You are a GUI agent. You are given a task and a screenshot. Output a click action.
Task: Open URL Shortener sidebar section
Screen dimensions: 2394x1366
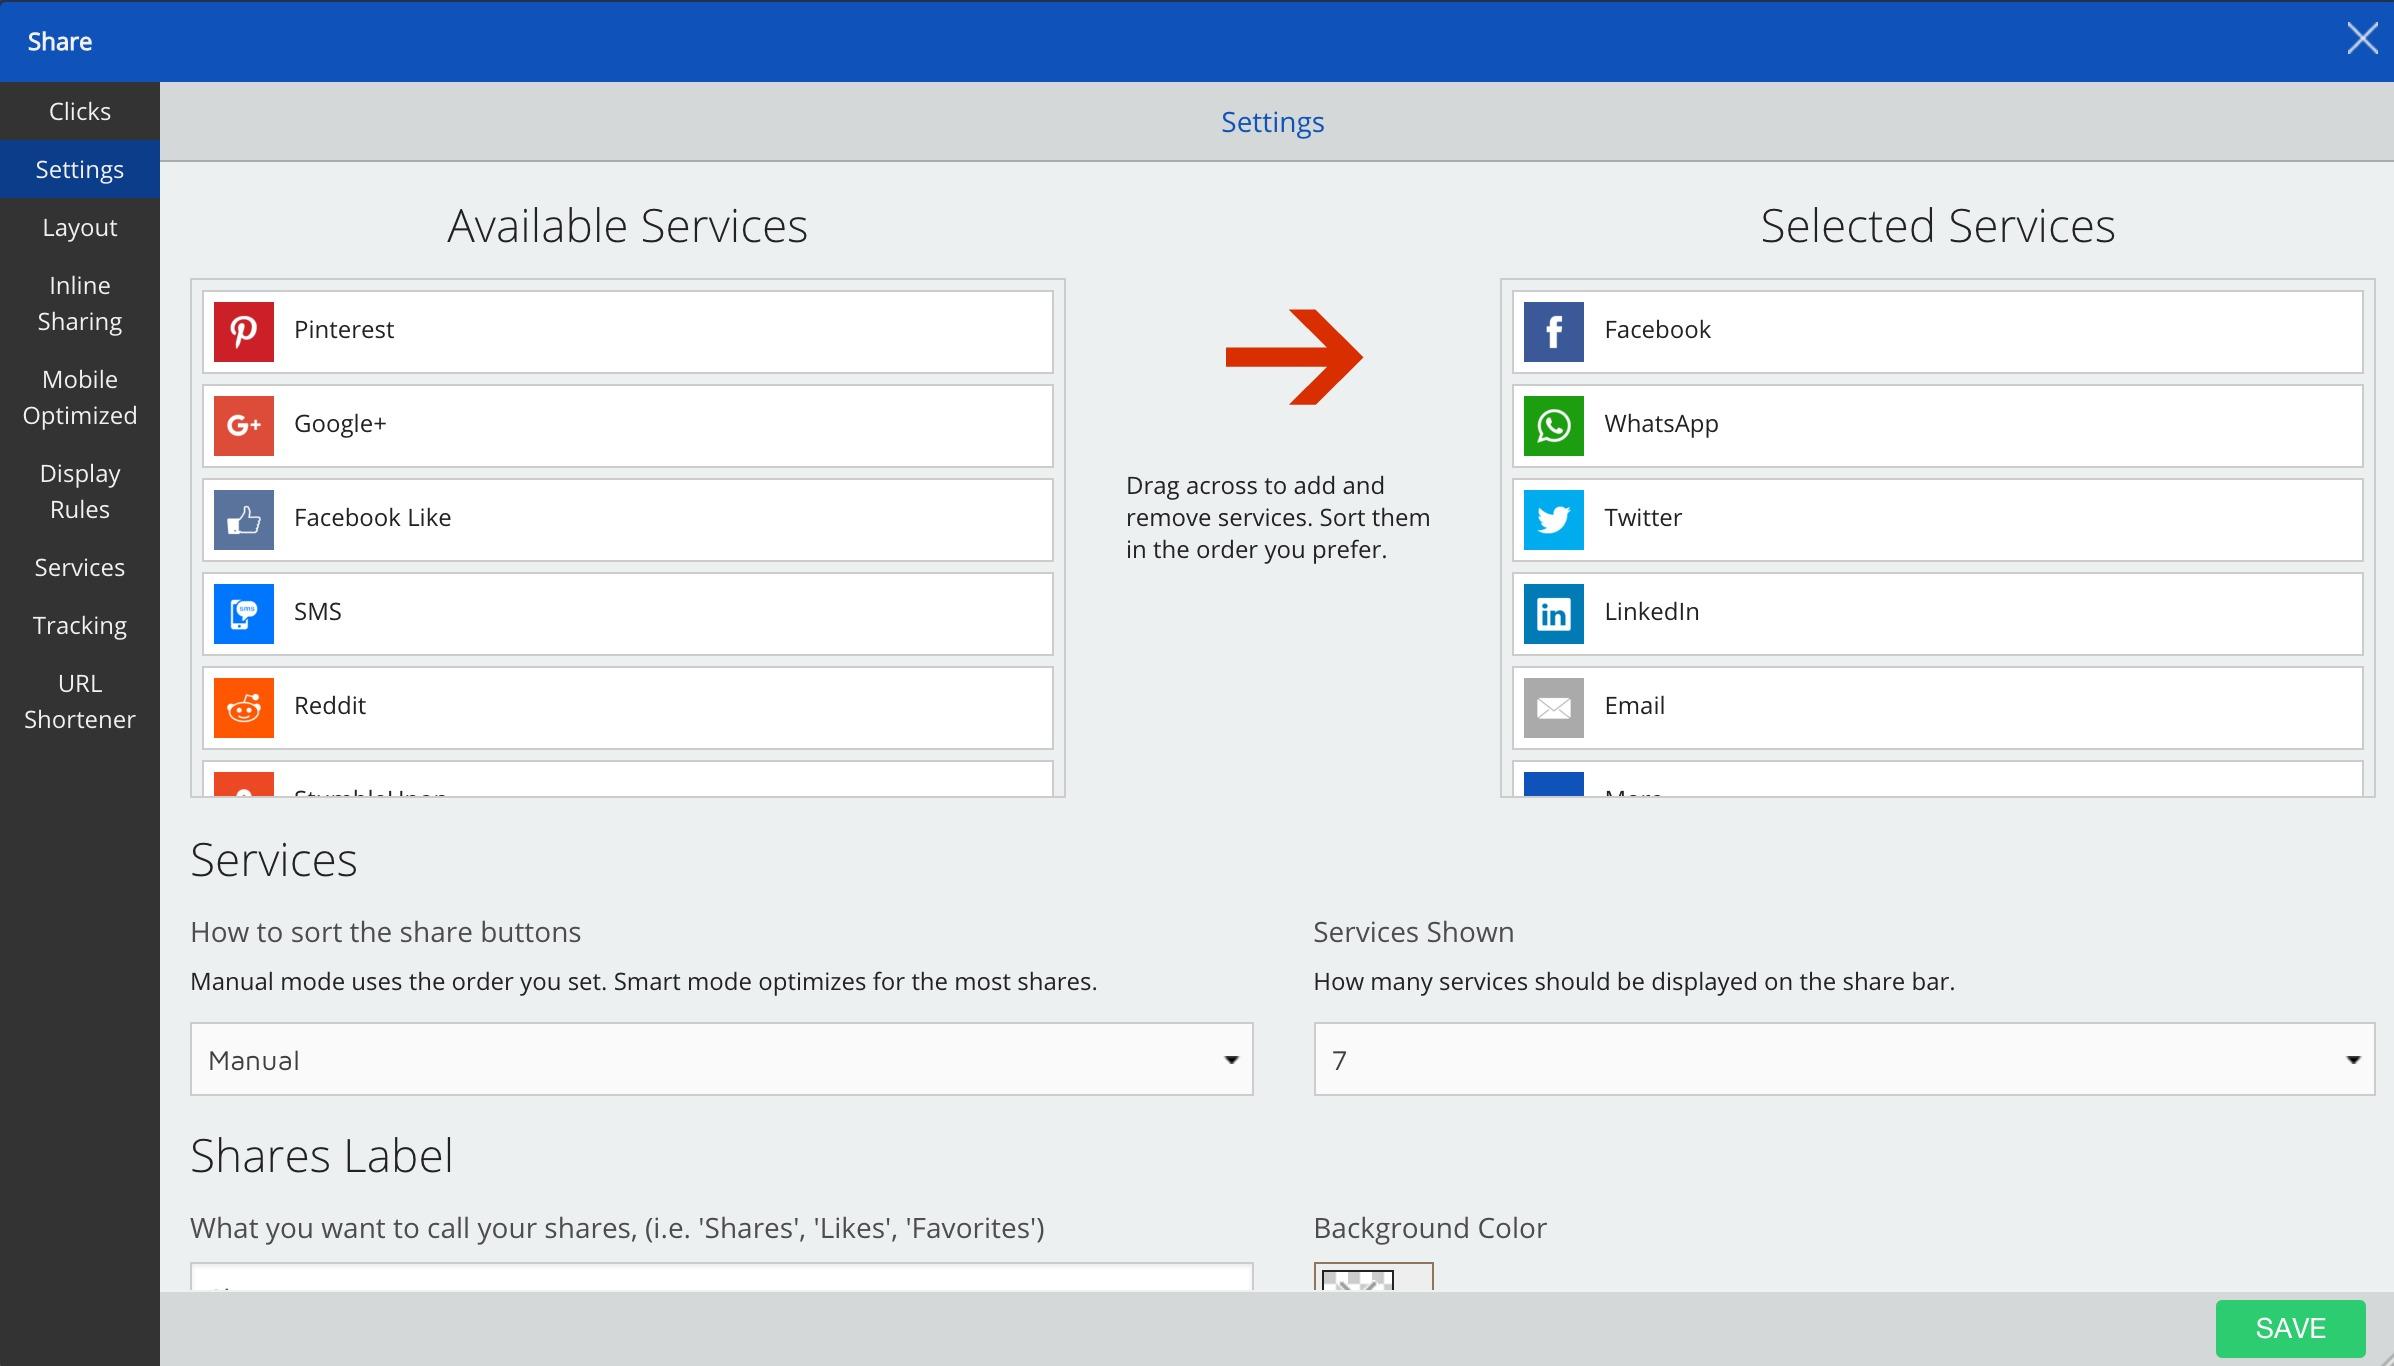[80, 701]
